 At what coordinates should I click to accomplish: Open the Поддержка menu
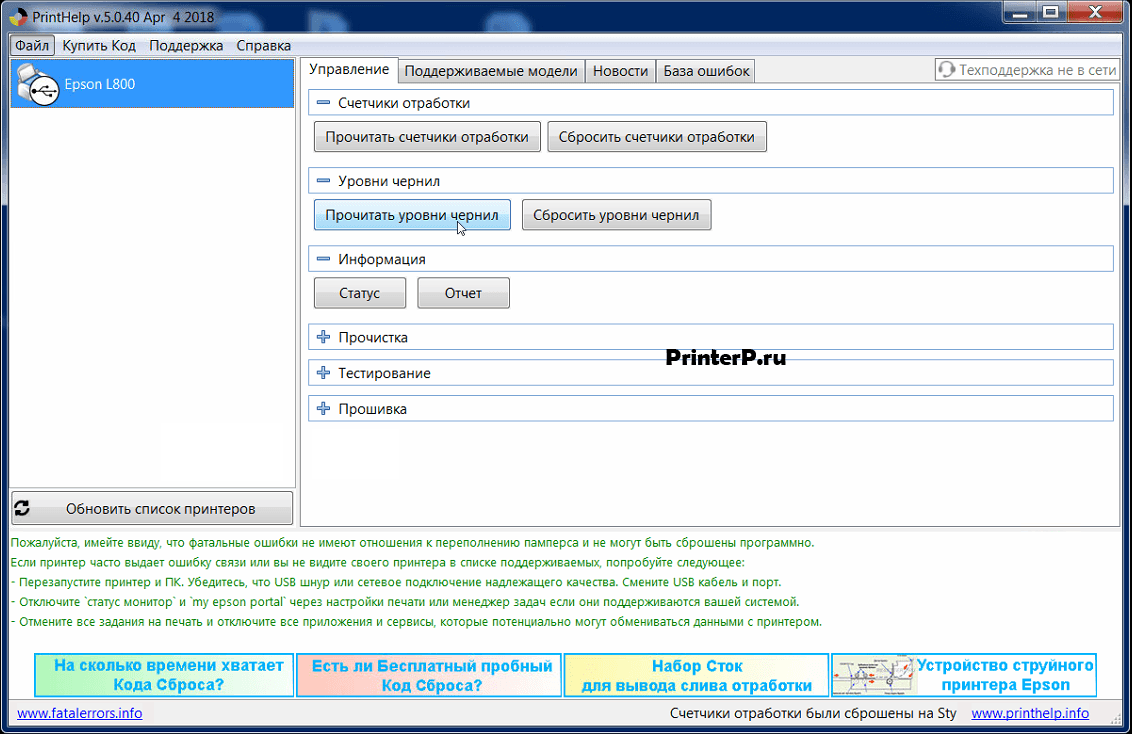tap(186, 45)
